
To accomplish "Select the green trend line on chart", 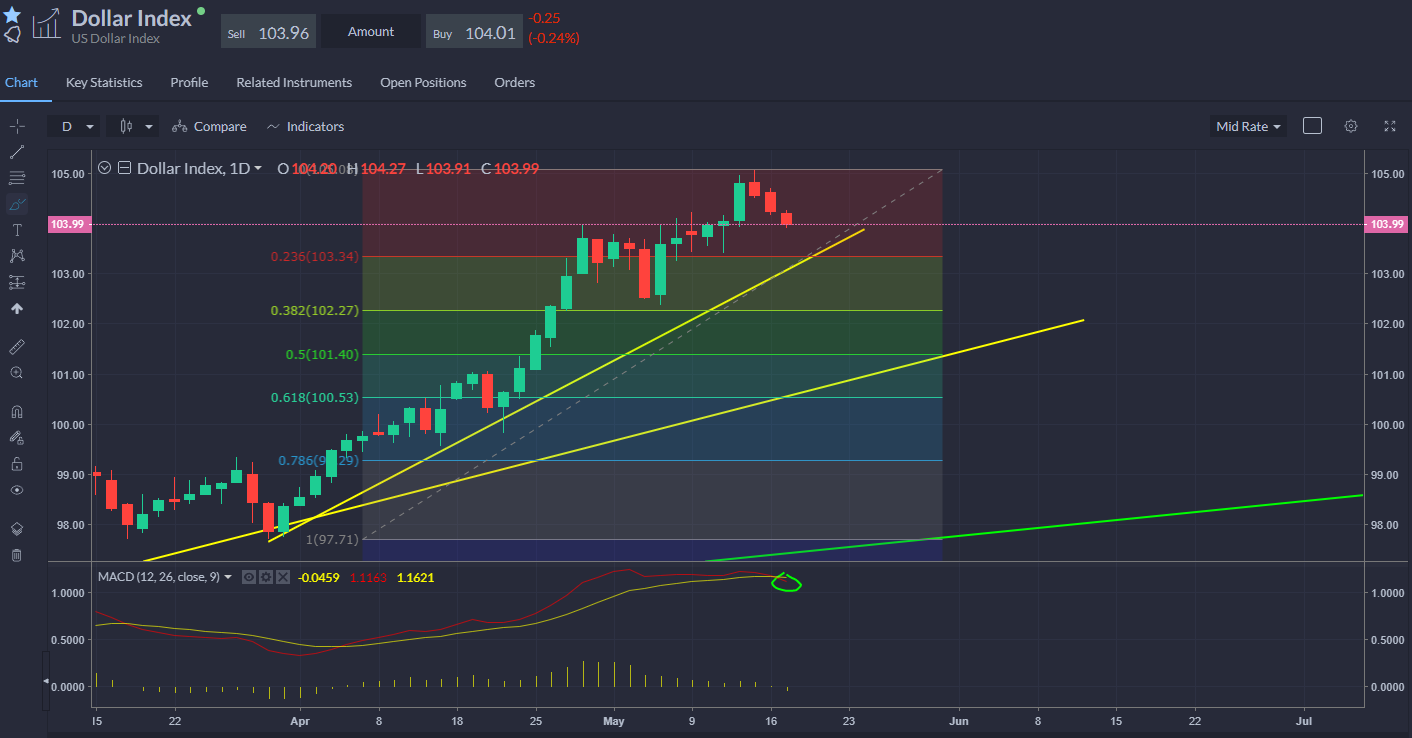I will coord(1036,529).
